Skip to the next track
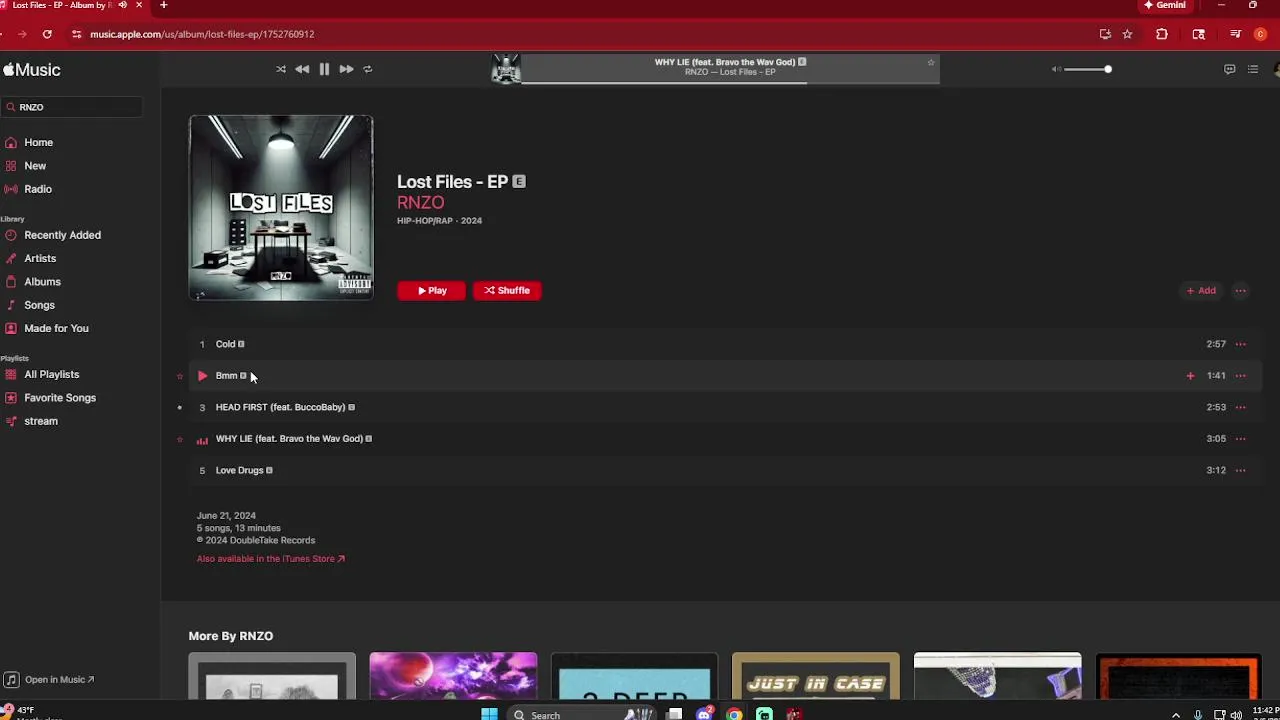The image size is (1280, 720). (346, 69)
